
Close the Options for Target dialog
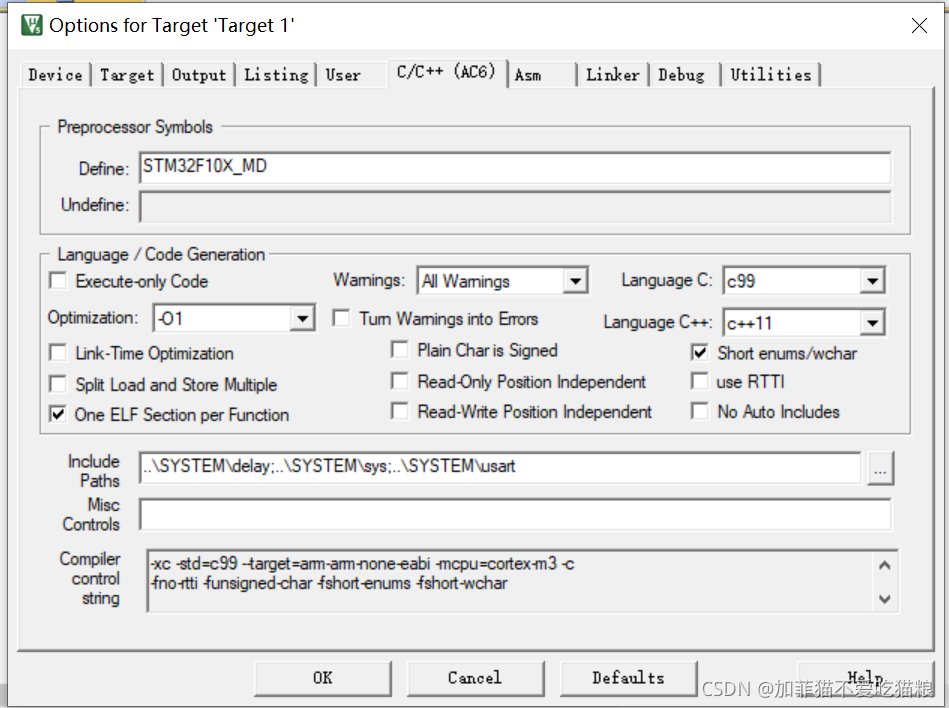(919, 25)
